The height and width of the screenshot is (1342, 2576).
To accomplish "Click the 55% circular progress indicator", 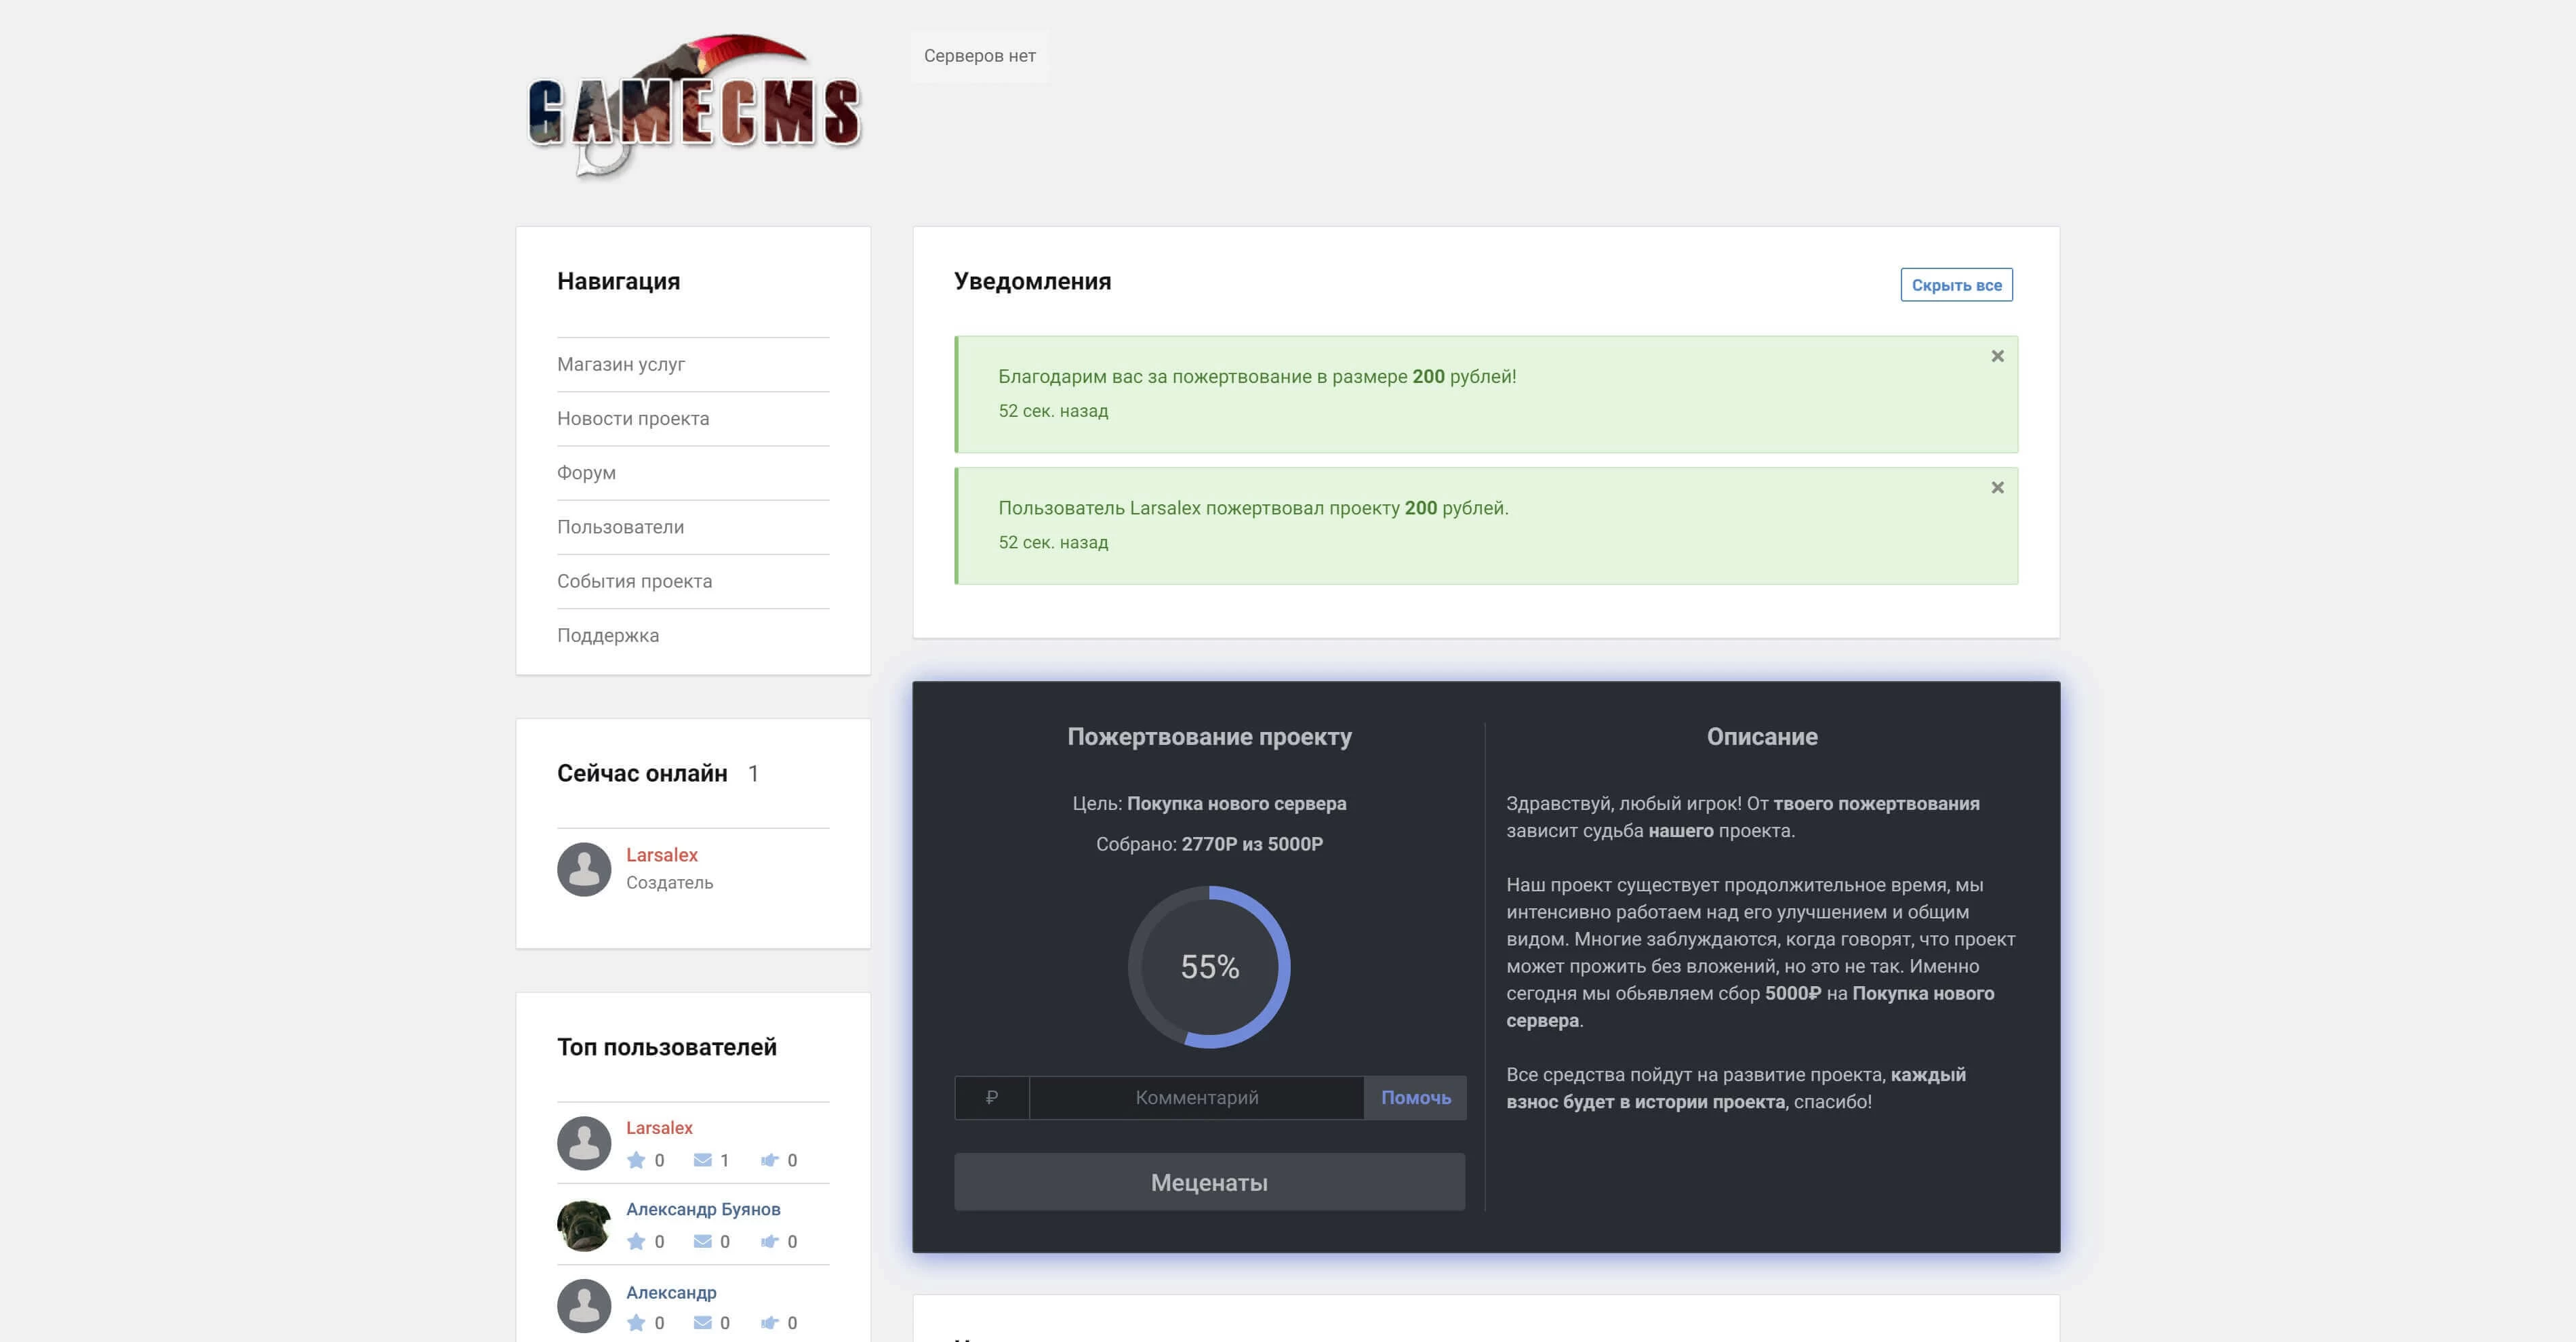I will tap(1209, 967).
